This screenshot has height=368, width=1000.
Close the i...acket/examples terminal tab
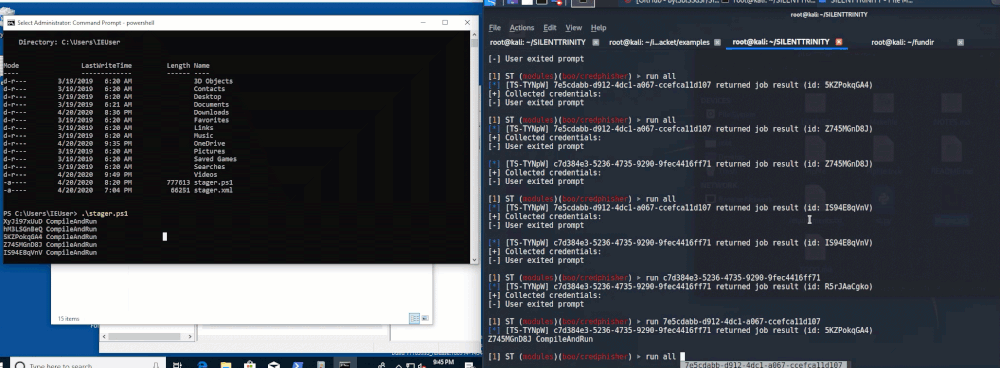coord(717,43)
